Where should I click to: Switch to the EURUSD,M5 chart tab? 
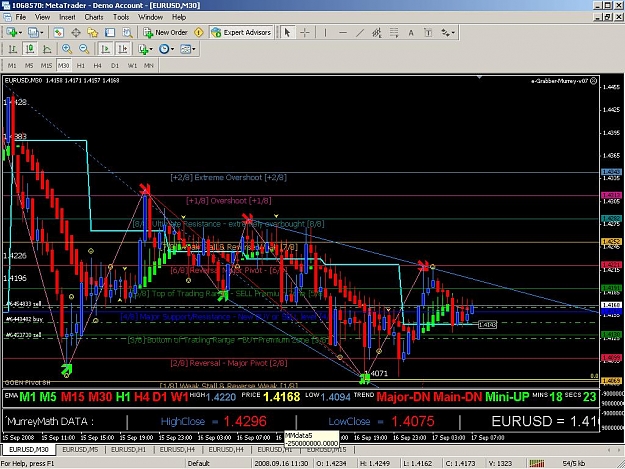[80, 449]
